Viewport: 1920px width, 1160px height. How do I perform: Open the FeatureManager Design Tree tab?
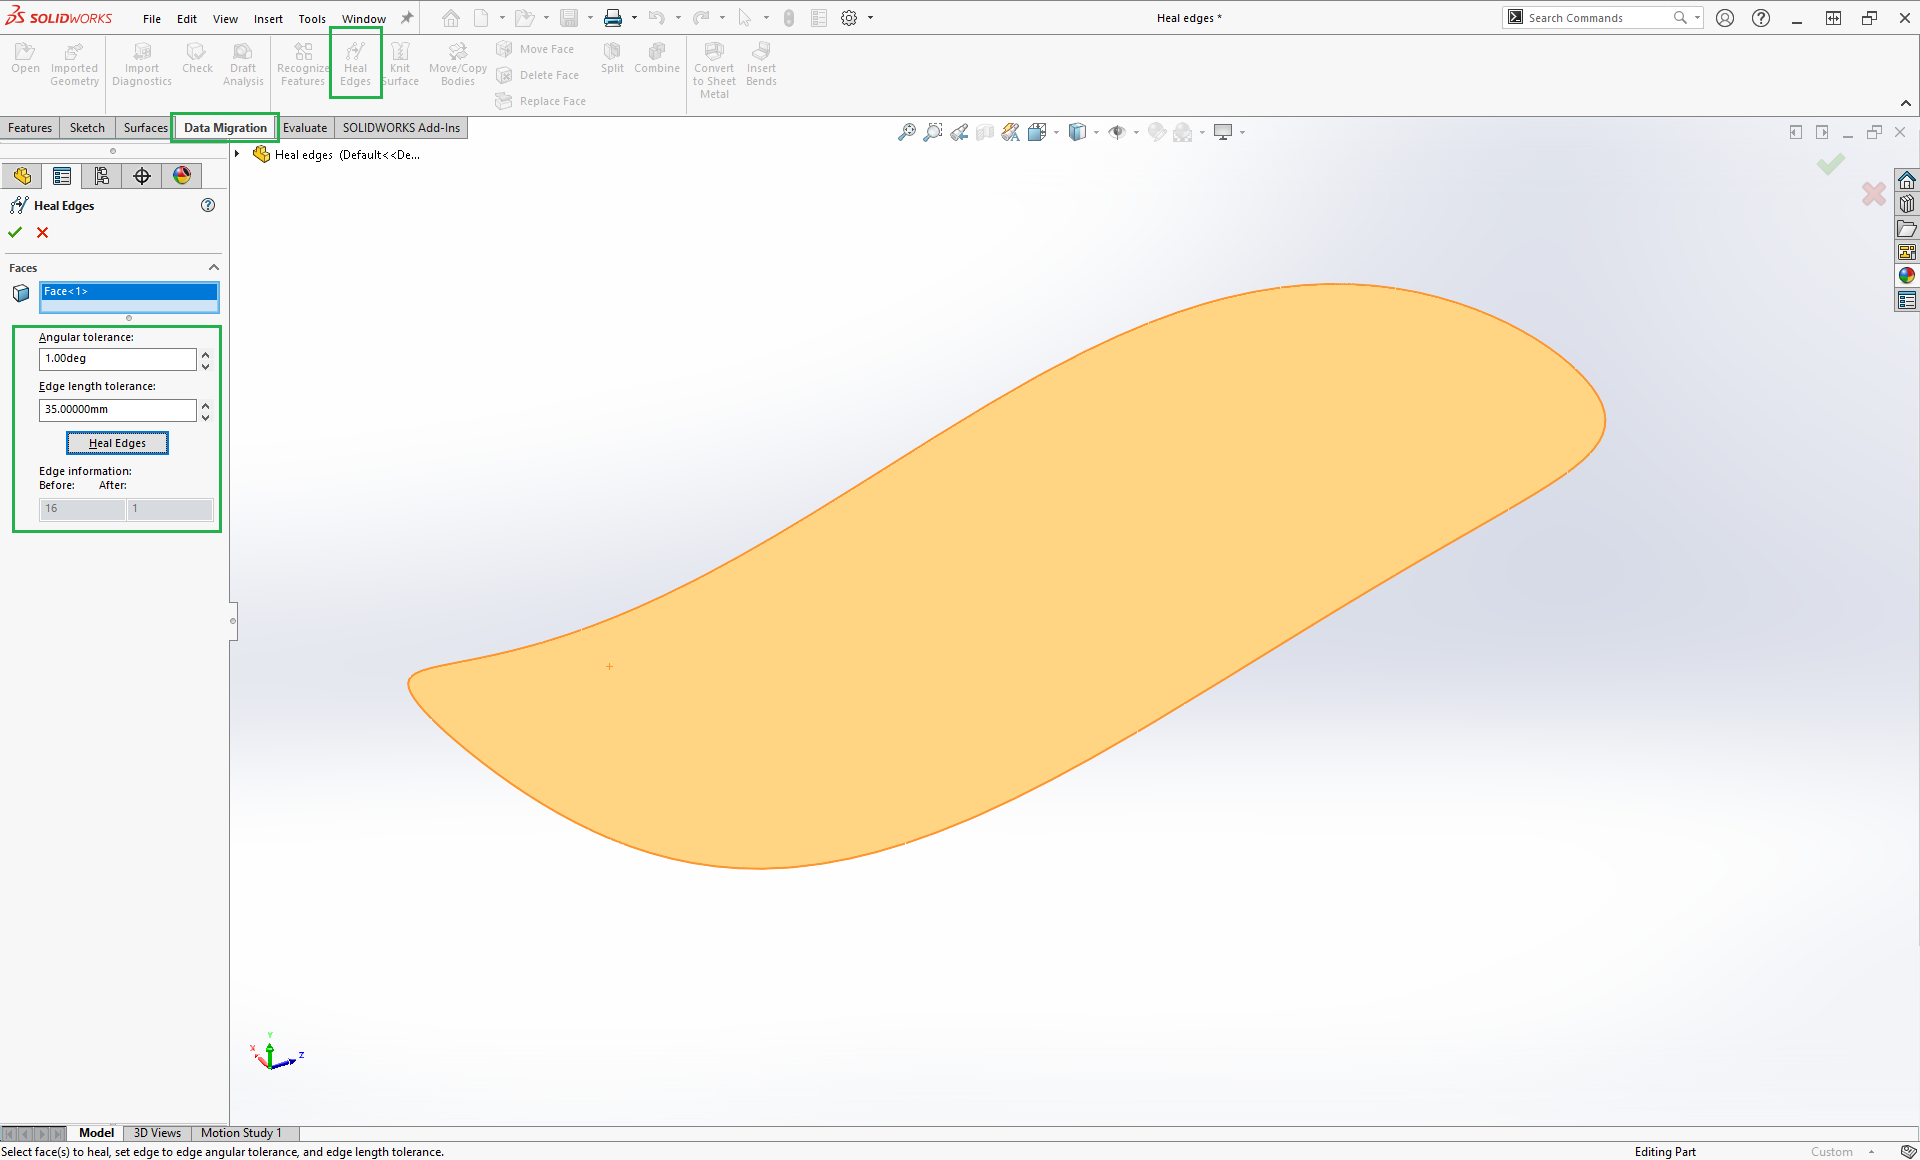coord(22,176)
